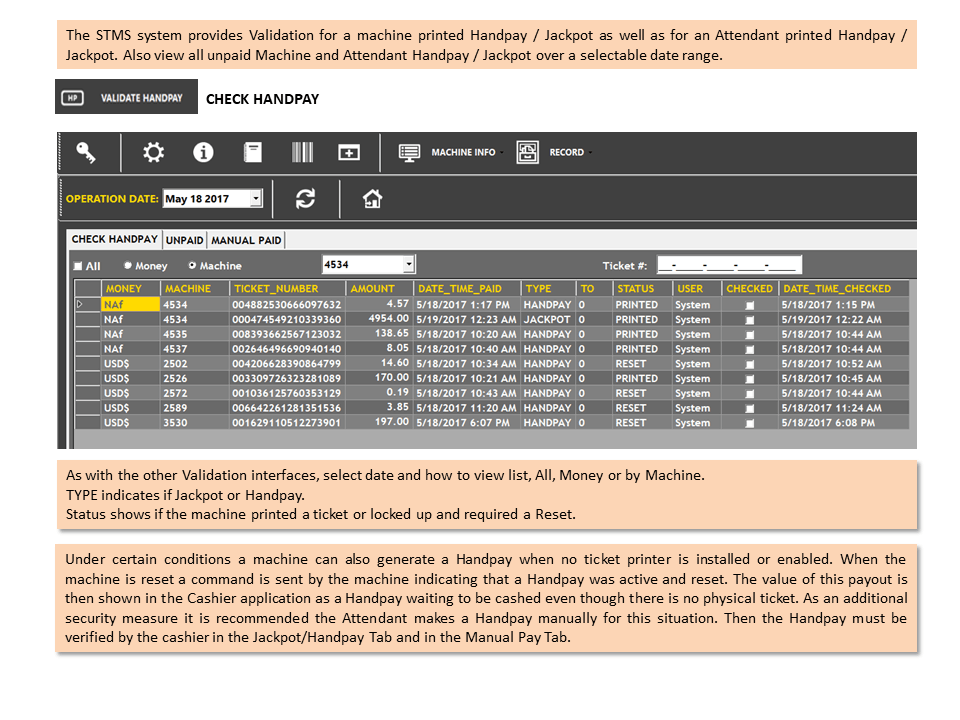The image size is (960, 720).
Task: Click the refresh arrows icon
Action: coord(306,199)
